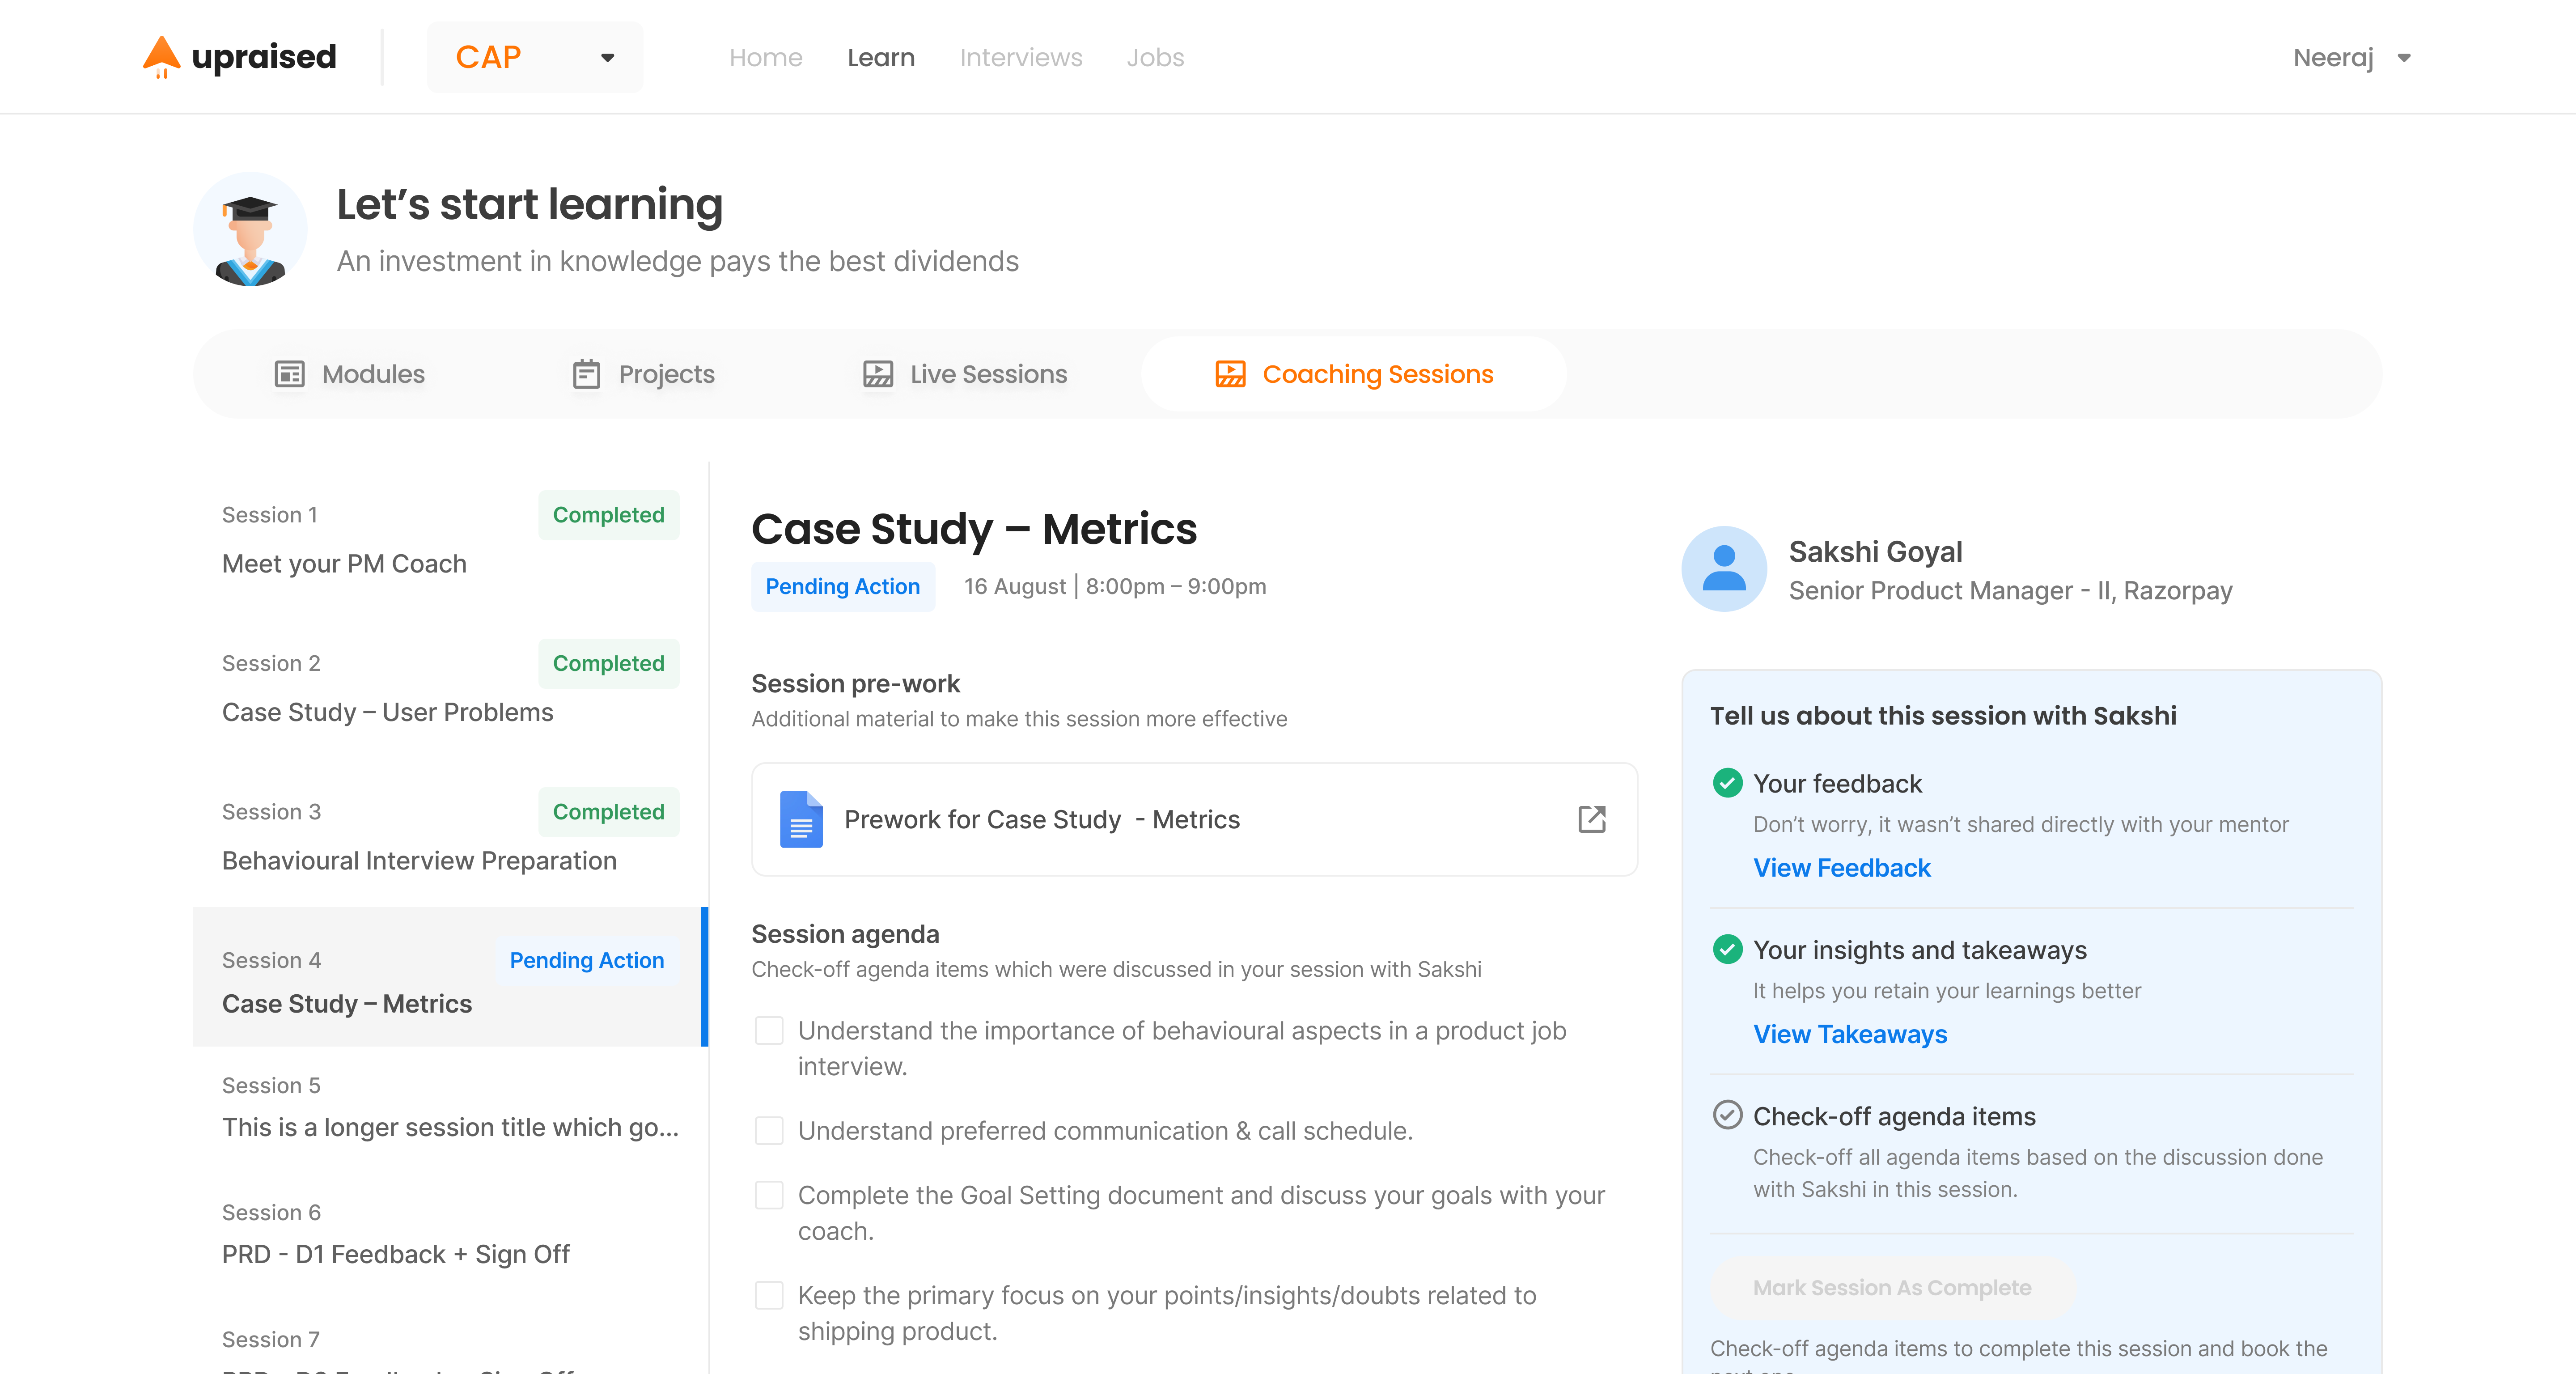Select Session 6 PRD - D1 Feedback

pyautogui.click(x=450, y=1235)
